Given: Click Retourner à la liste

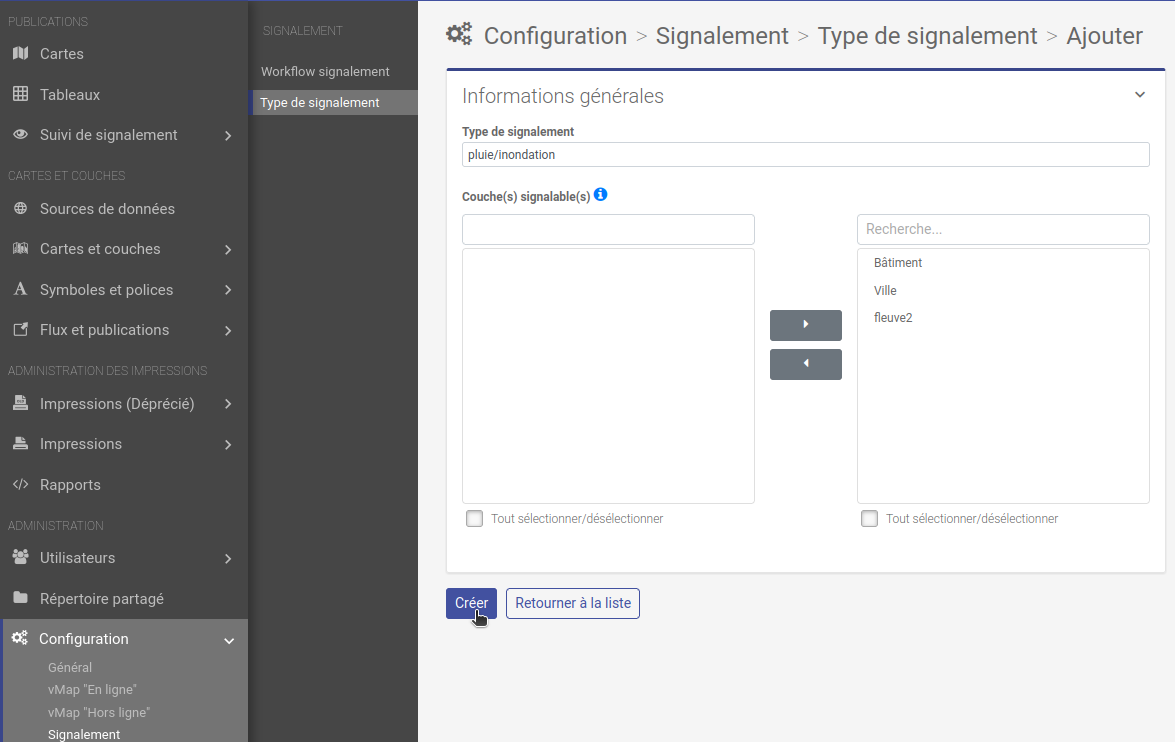Looking at the screenshot, I should pos(572,603).
